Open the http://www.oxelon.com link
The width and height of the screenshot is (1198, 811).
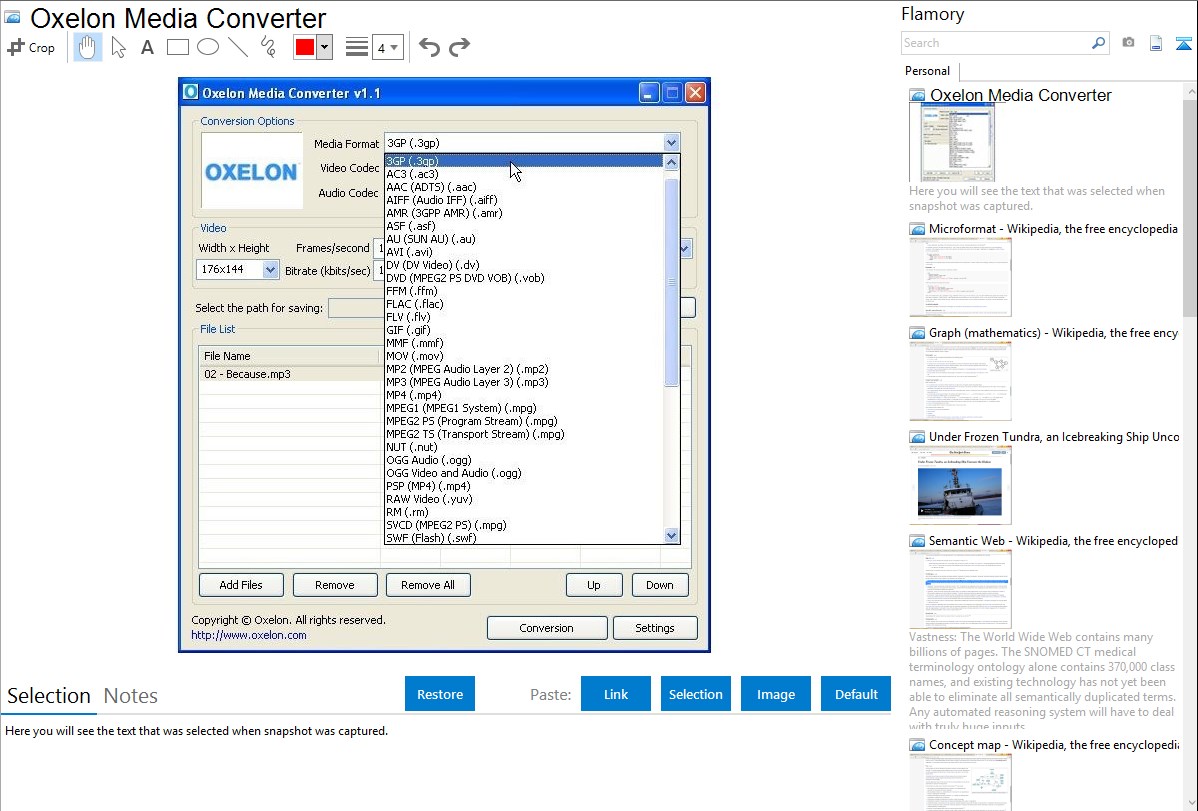click(x=249, y=635)
